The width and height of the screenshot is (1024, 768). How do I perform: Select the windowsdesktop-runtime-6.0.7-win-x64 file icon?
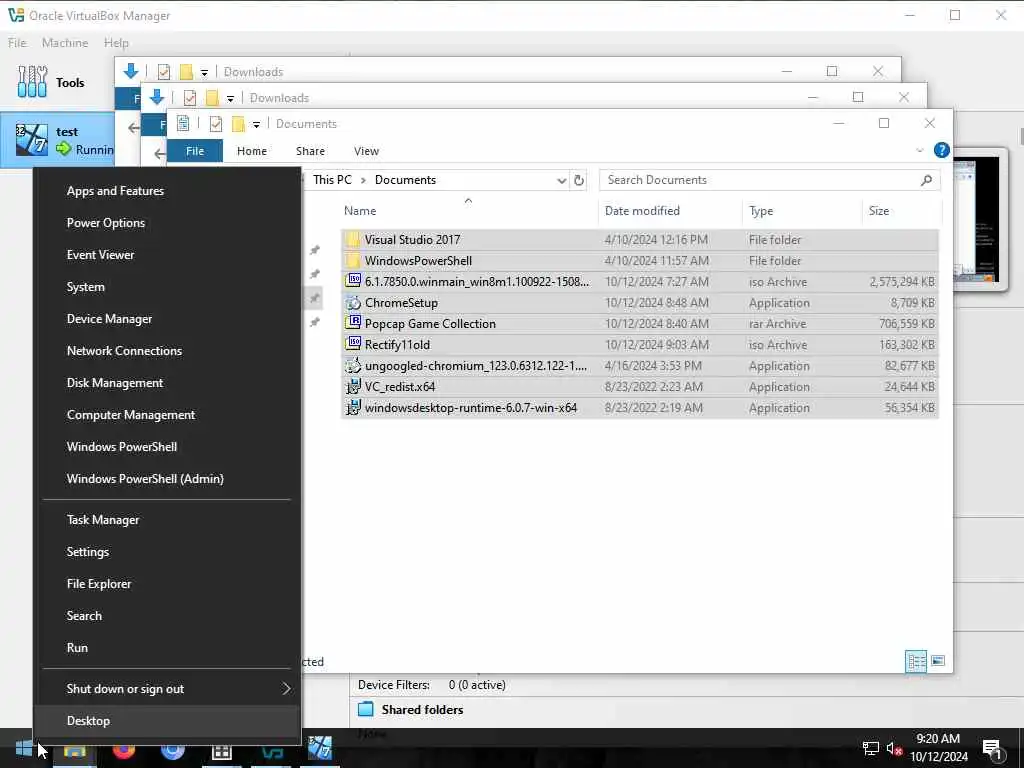tap(353, 407)
